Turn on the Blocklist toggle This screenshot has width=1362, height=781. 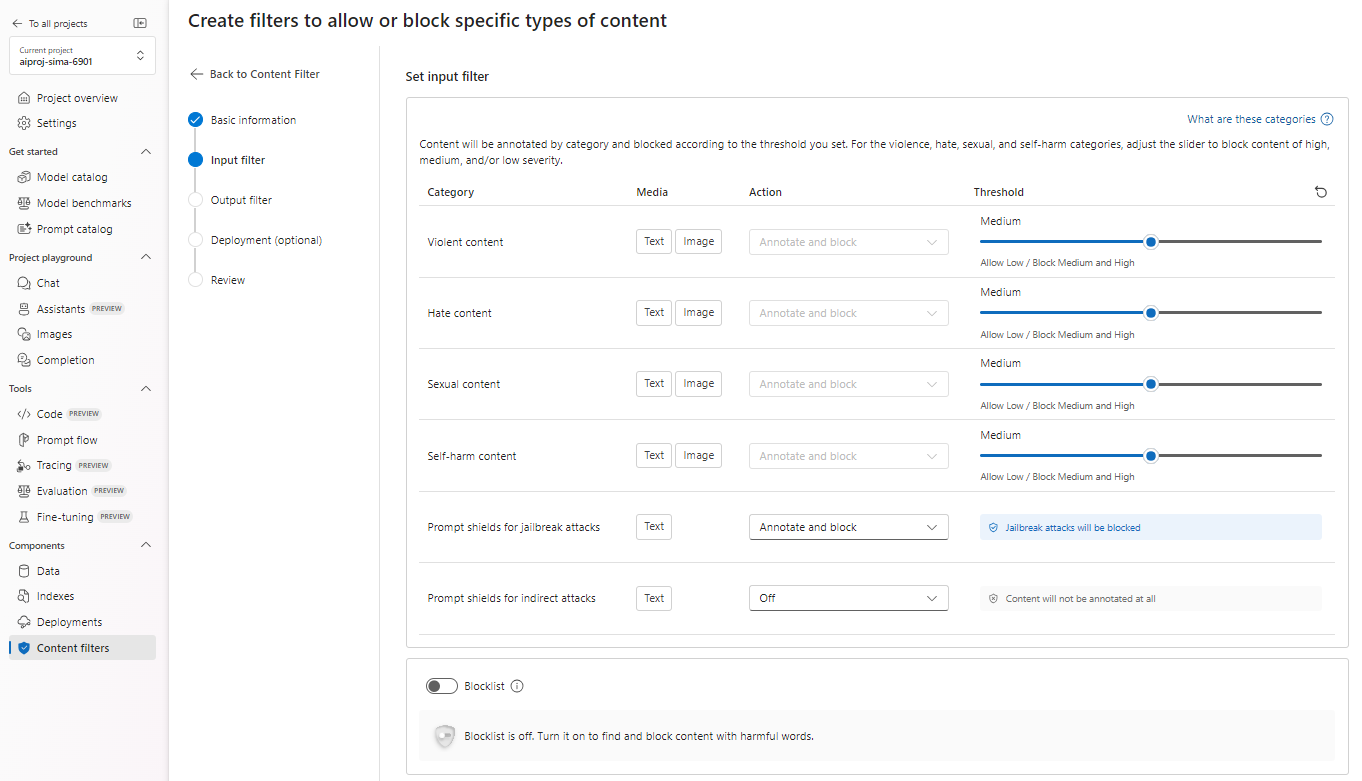pyautogui.click(x=441, y=686)
